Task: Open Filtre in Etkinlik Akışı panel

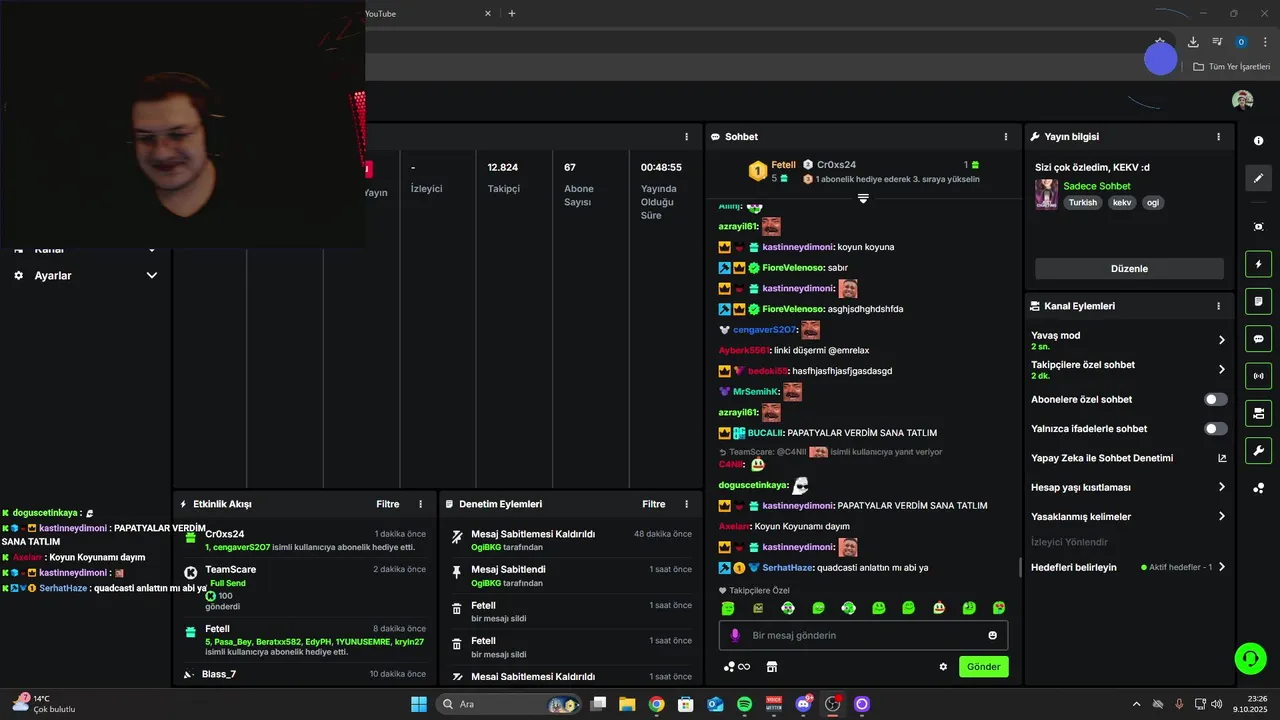Action: coord(388,504)
